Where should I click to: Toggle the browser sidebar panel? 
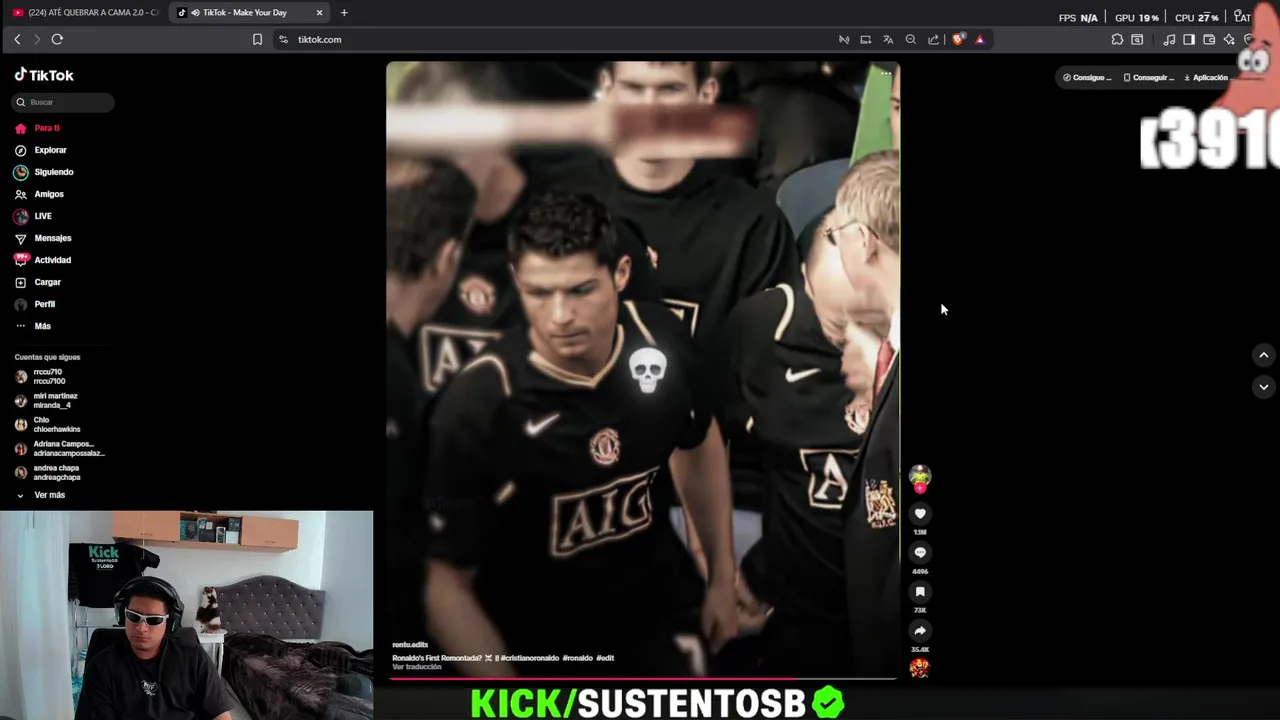coord(1189,40)
